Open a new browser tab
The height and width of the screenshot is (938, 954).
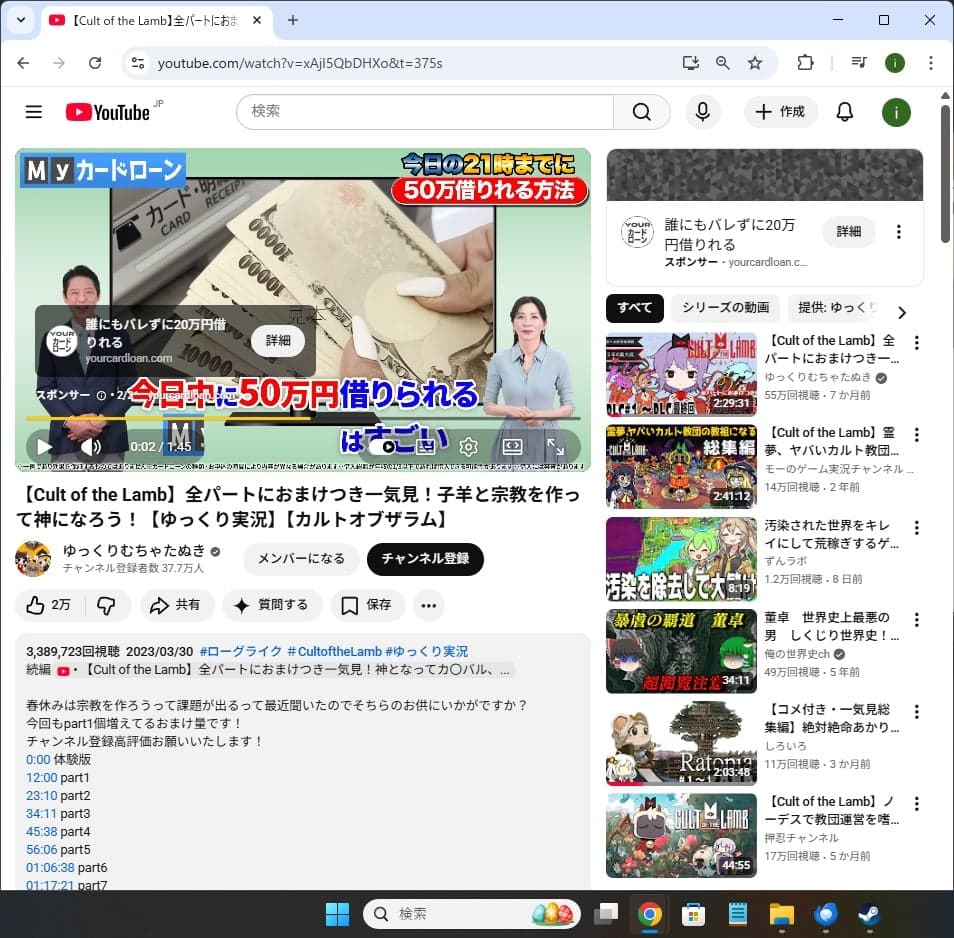293,20
